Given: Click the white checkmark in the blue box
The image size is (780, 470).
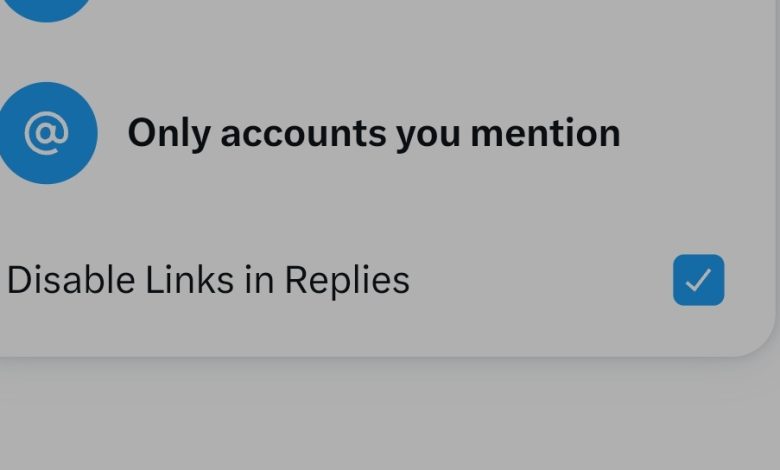Looking at the screenshot, I should 698,280.
